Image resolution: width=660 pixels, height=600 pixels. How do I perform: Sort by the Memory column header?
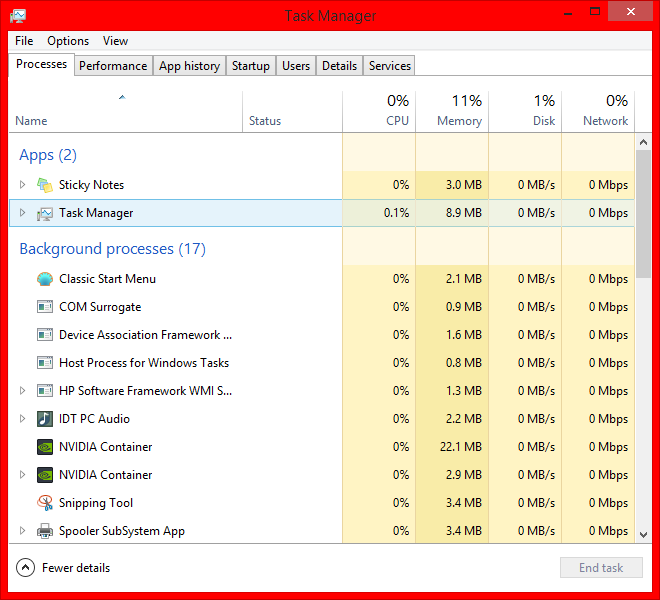[452, 112]
